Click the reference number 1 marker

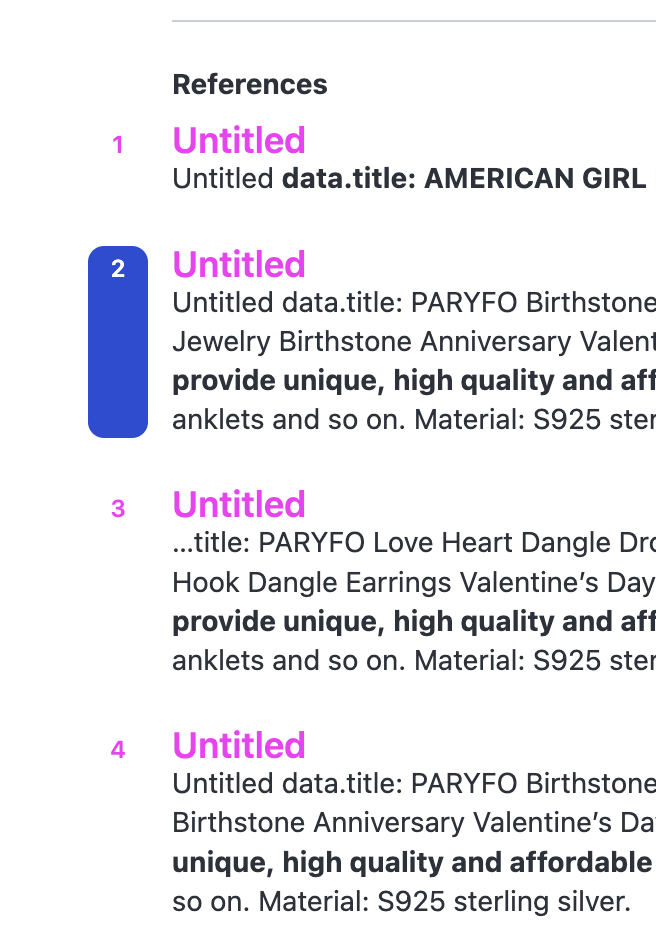[x=118, y=145]
